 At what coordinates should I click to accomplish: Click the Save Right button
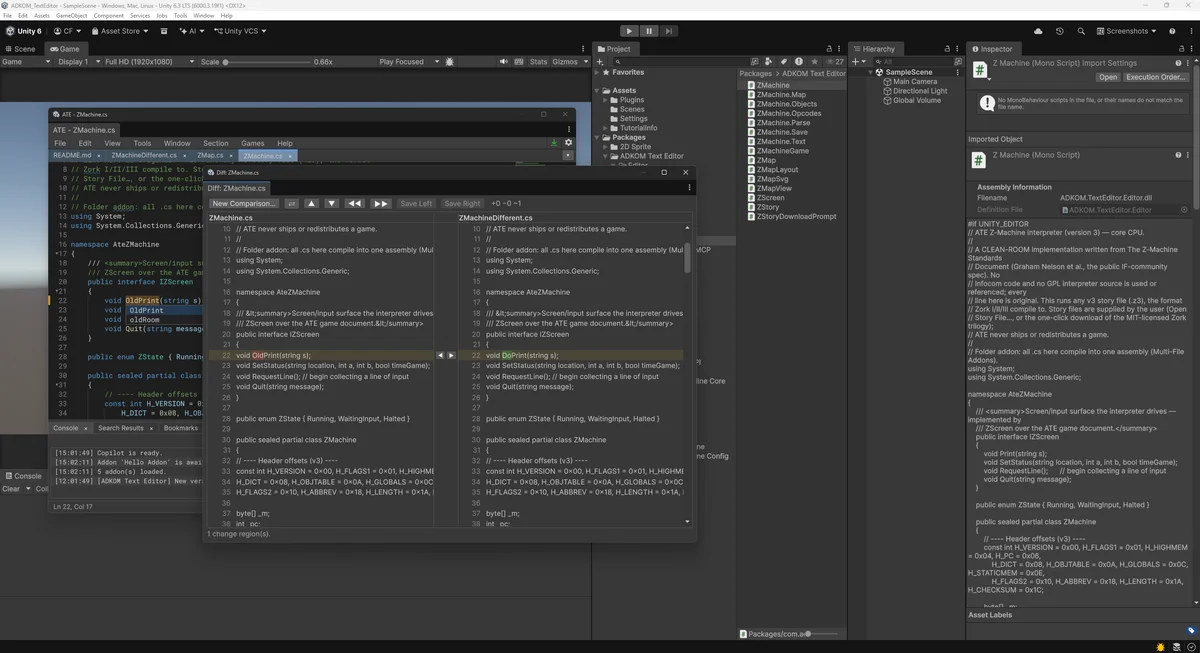463,203
